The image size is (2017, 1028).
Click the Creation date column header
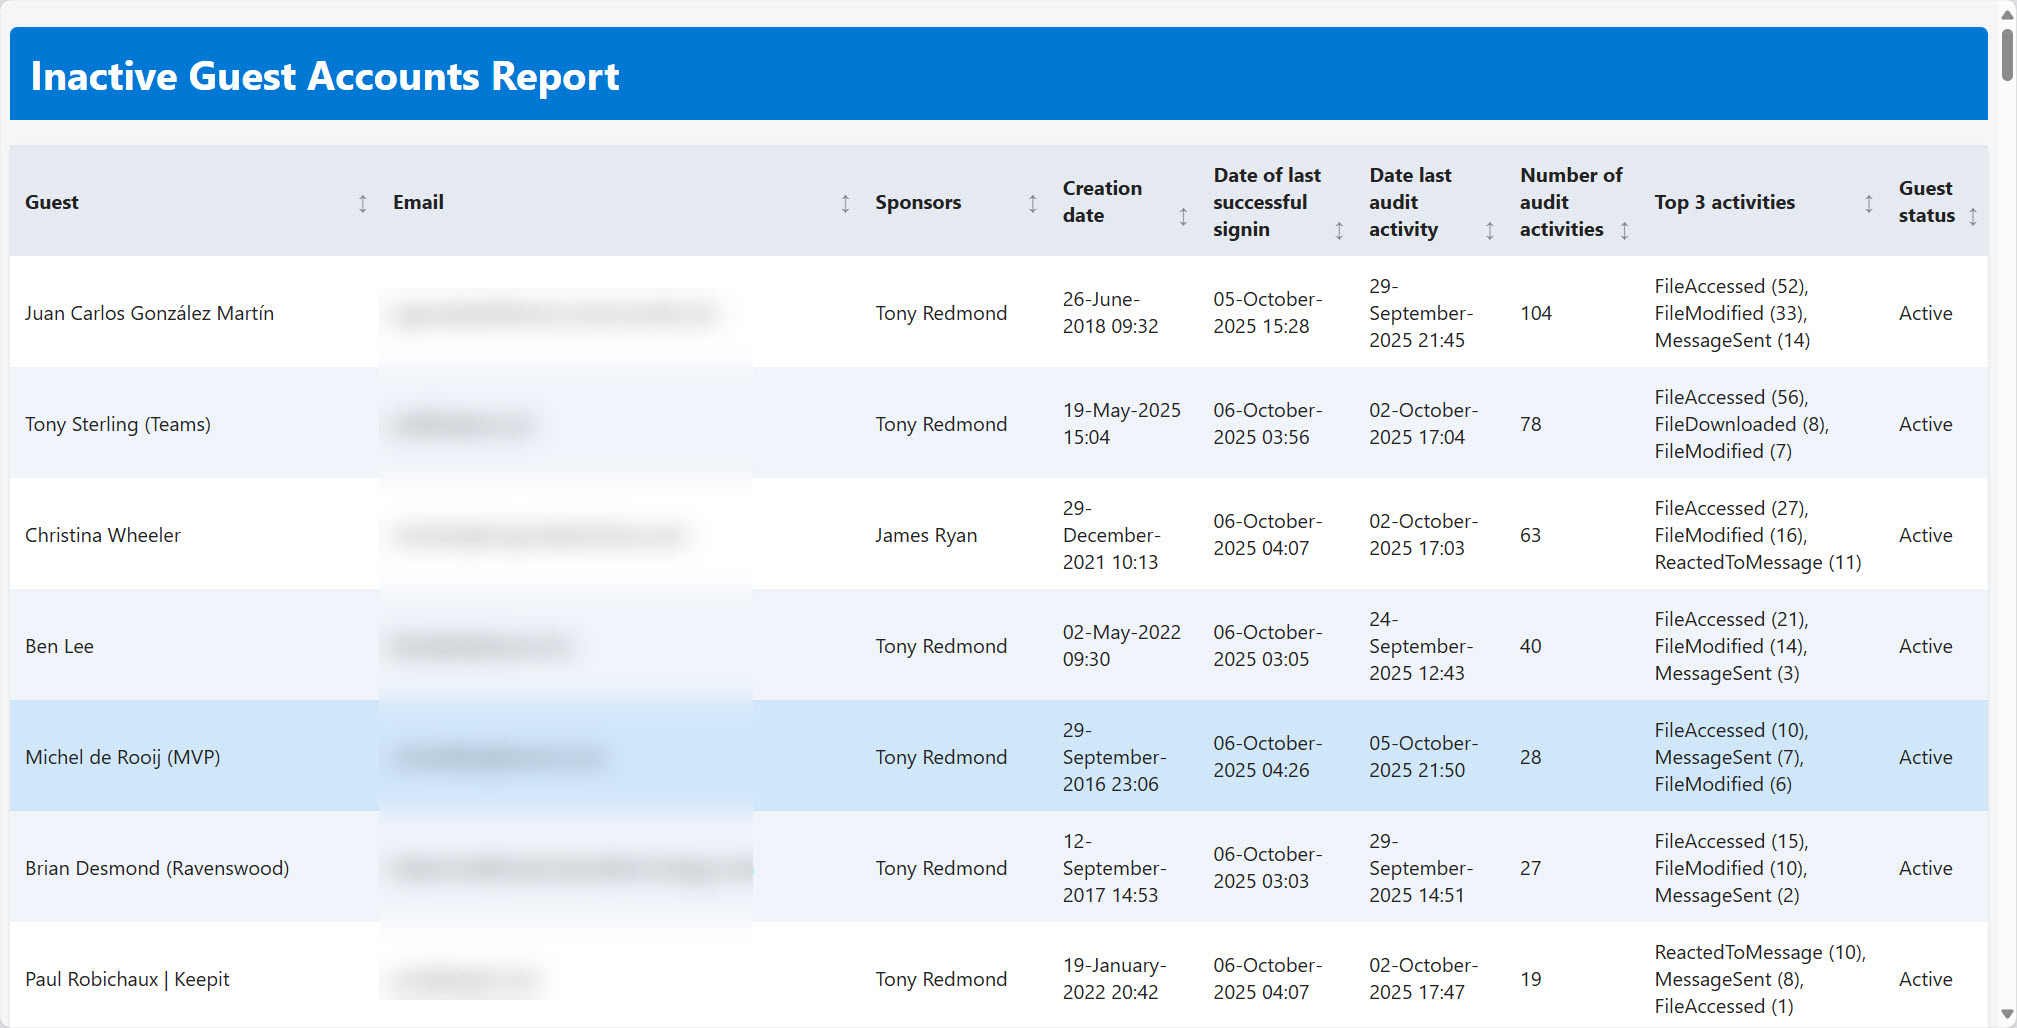[1102, 202]
